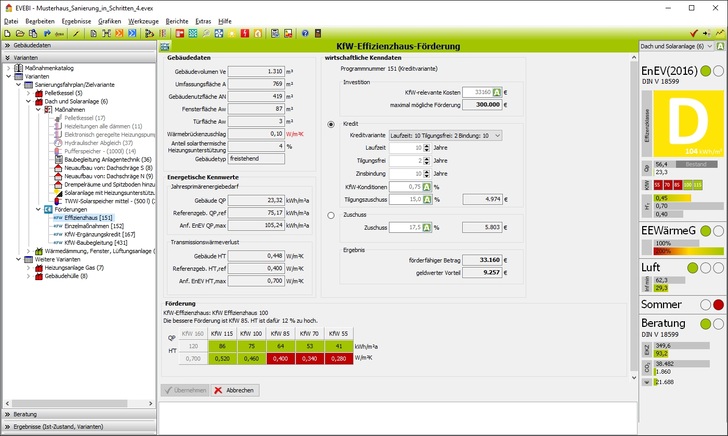Click the Abbrechen button

point(234,390)
